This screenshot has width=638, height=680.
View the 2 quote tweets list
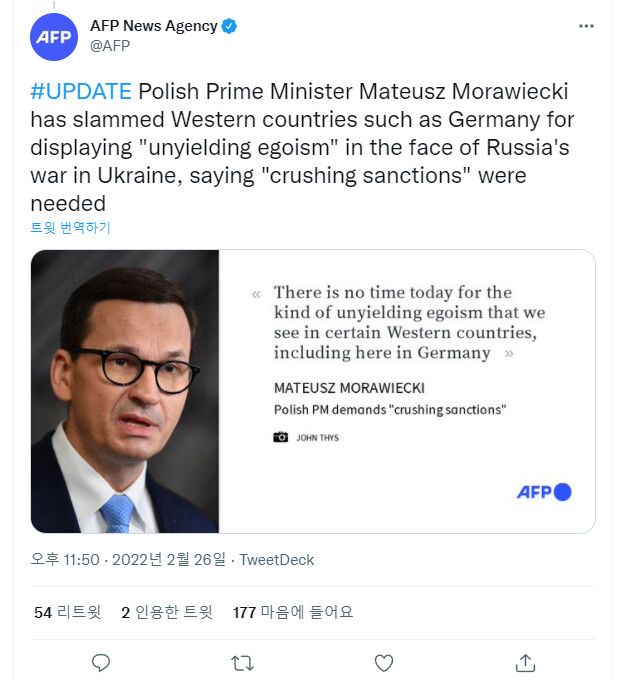tap(166, 612)
